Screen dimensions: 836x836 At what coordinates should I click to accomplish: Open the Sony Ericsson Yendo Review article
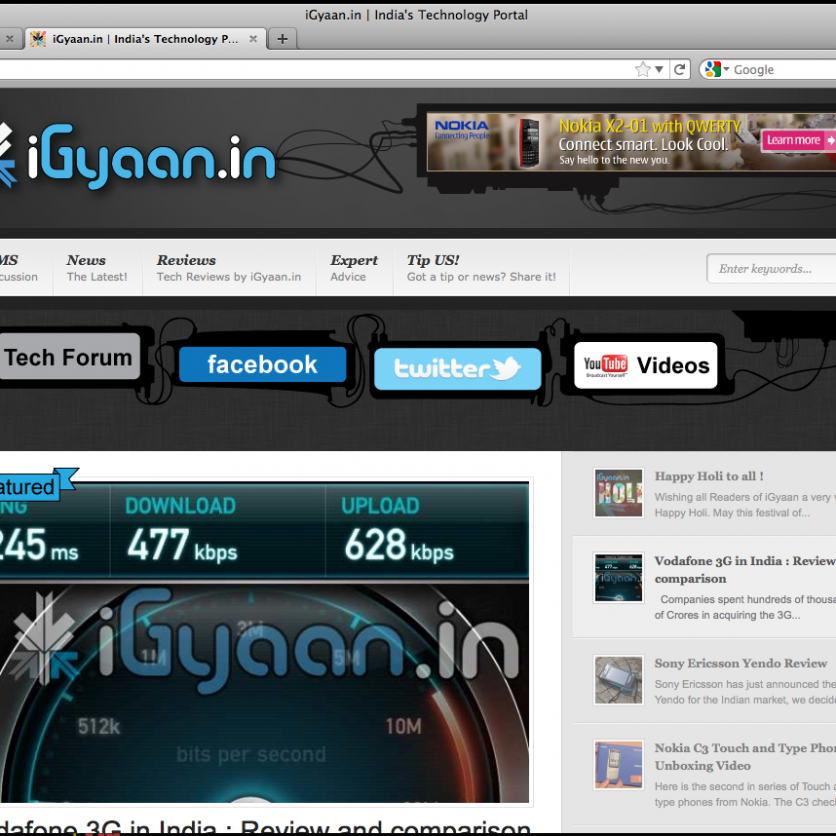click(741, 663)
